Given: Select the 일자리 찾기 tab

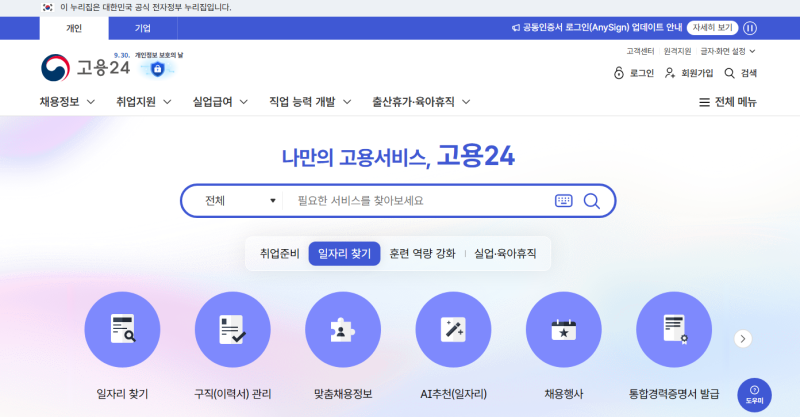Looking at the screenshot, I should [344, 254].
